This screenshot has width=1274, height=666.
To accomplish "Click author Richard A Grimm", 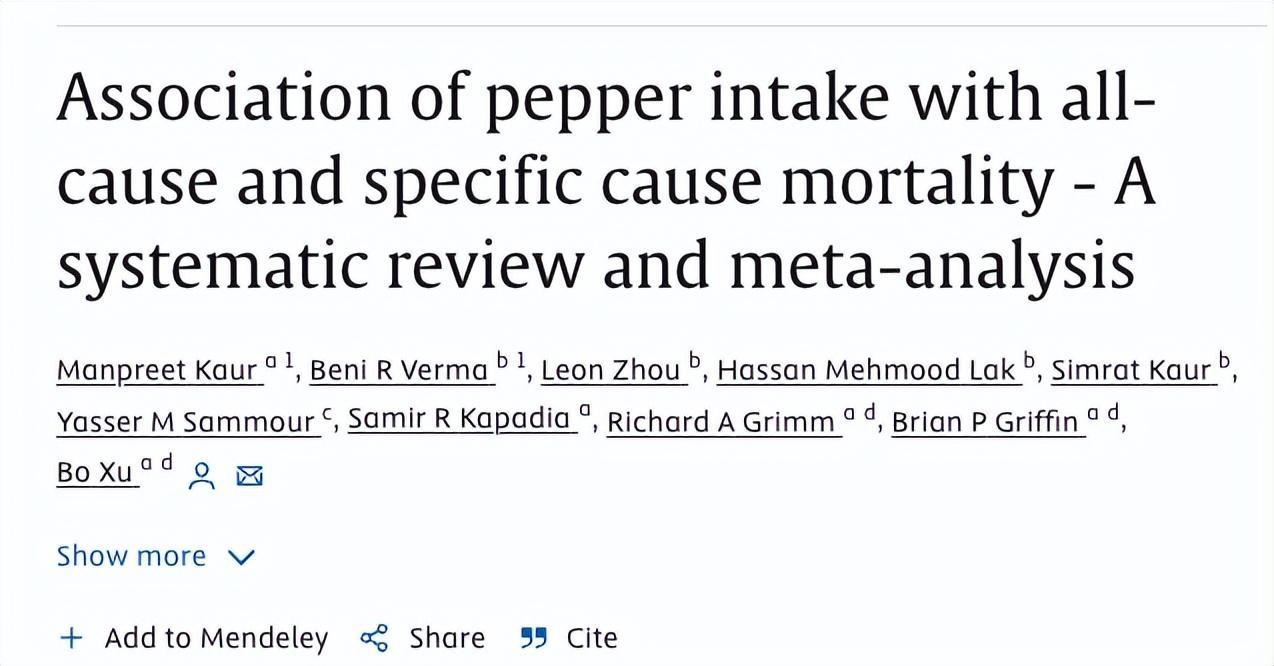I will point(721,423).
